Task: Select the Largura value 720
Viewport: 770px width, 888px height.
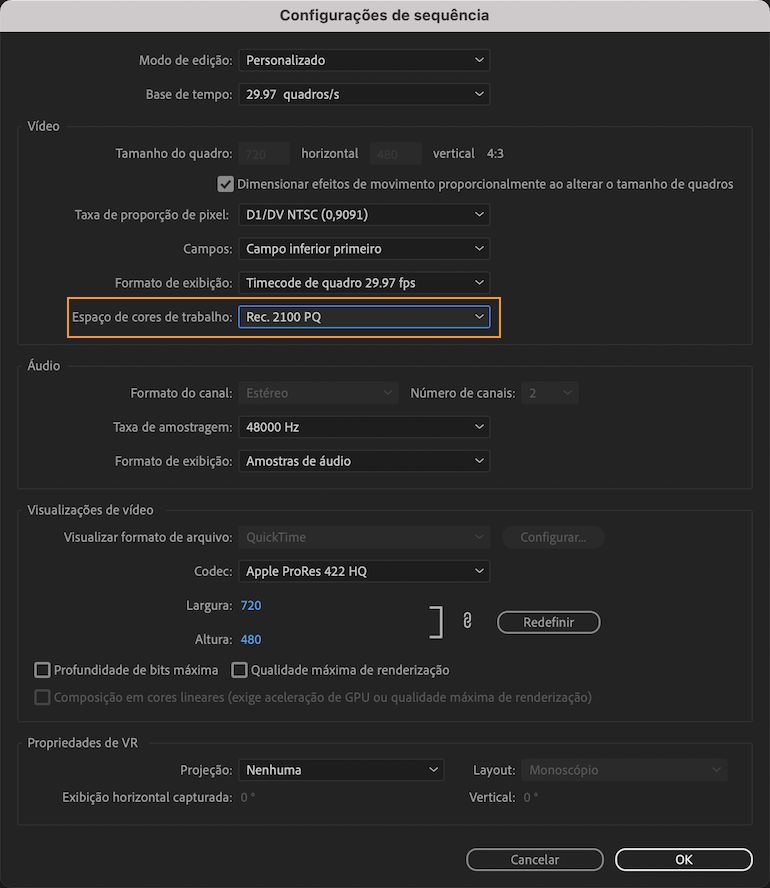Action: coord(249,605)
